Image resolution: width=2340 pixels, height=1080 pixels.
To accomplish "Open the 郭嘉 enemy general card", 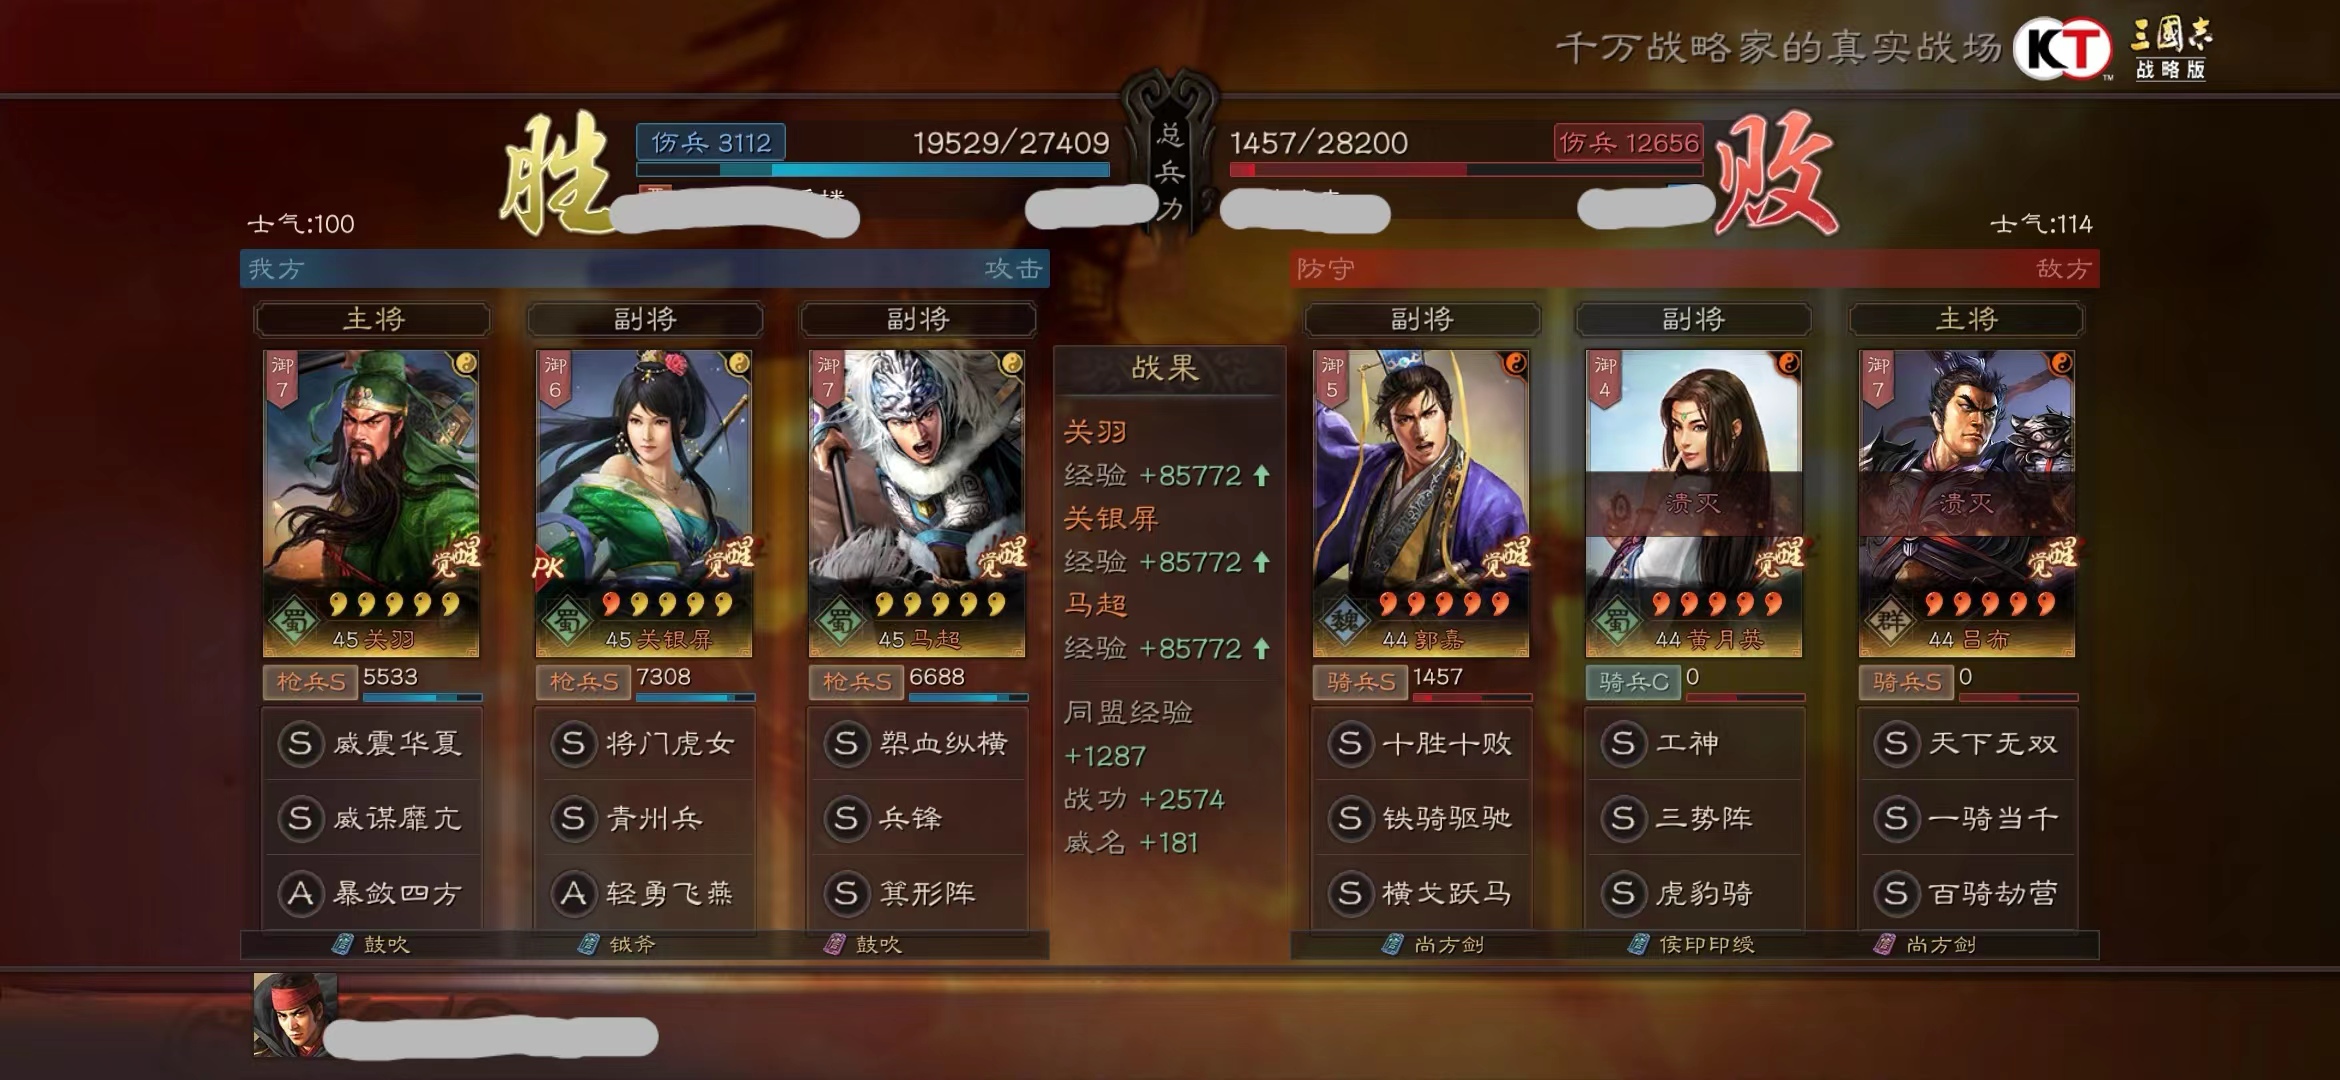I will 1421,503.
